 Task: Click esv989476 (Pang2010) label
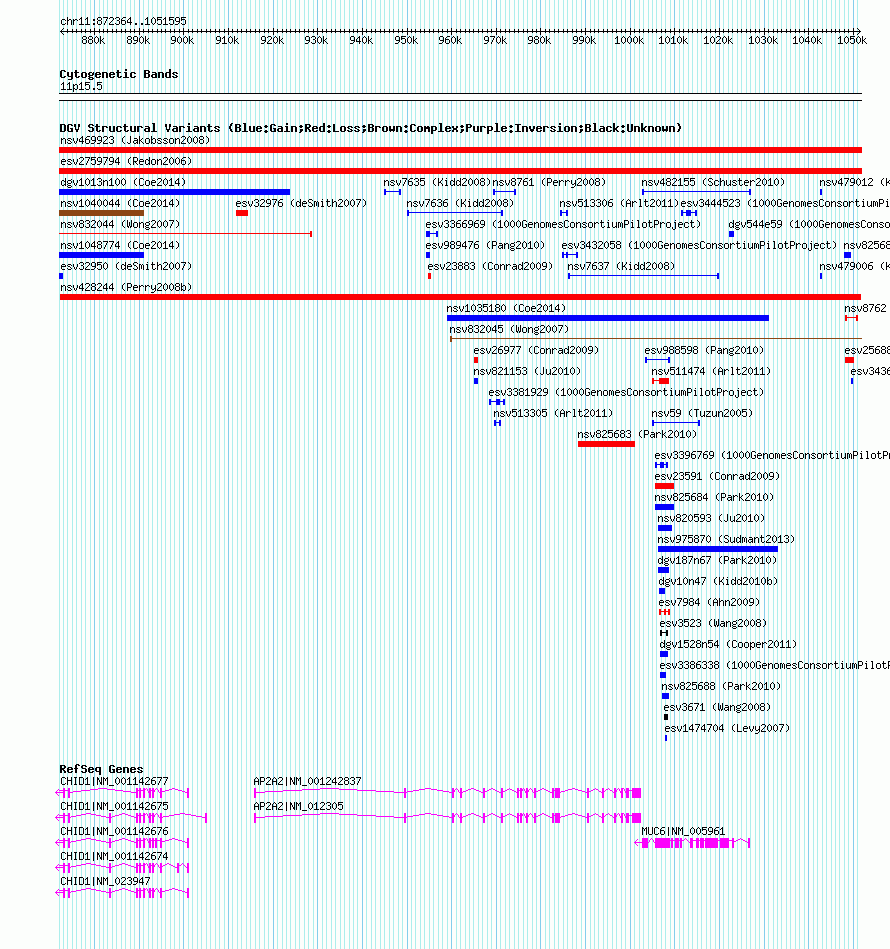tap(485, 245)
